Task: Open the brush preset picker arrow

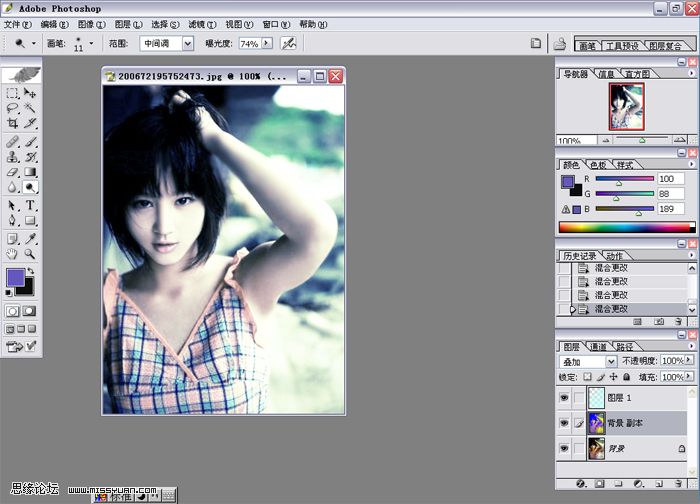Action: pos(91,43)
